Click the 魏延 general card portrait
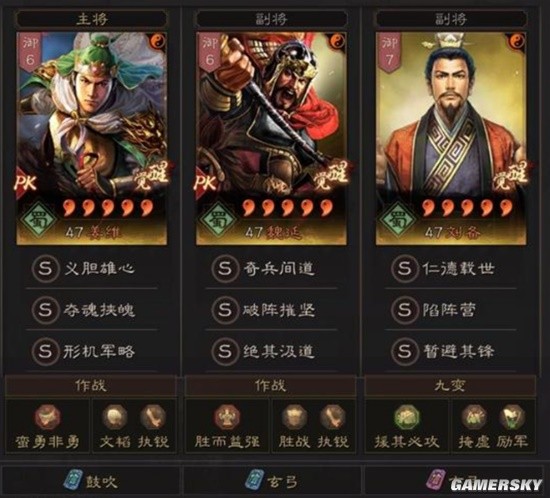 point(271,139)
